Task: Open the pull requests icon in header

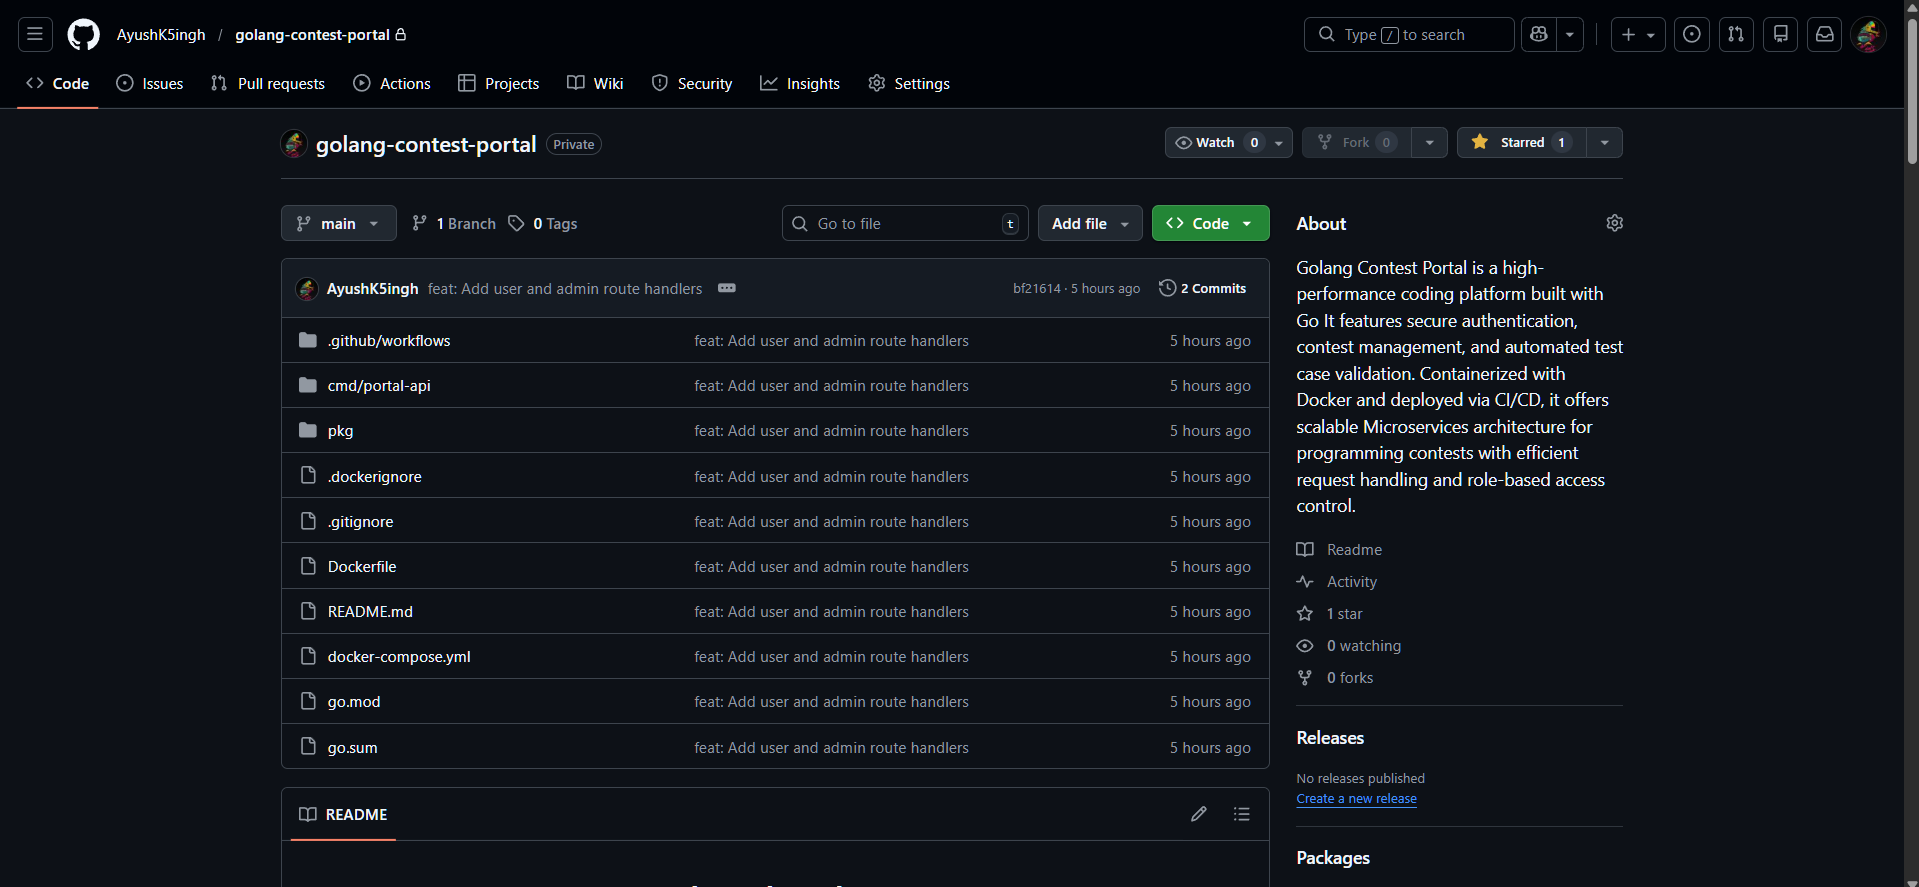Action: tap(1736, 35)
